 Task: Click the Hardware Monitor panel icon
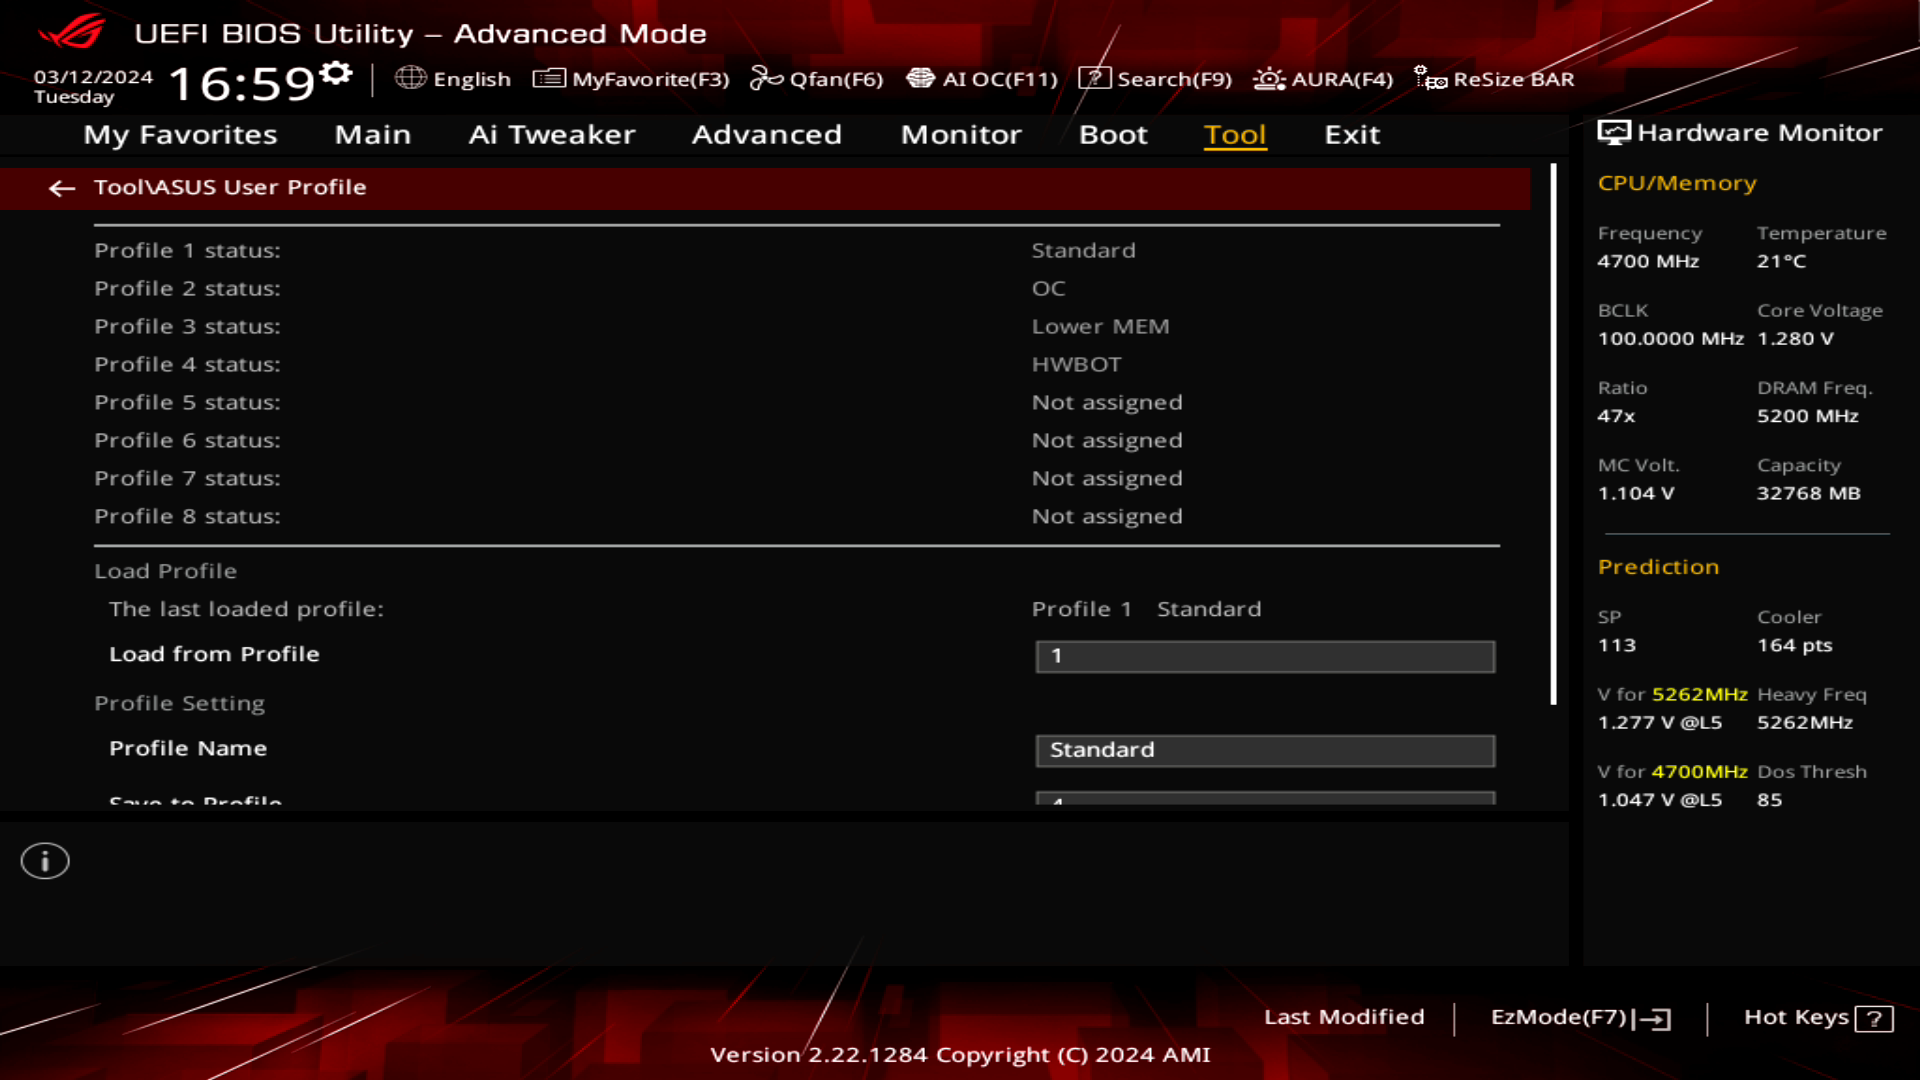pyautogui.click(x=1613, y=131)
